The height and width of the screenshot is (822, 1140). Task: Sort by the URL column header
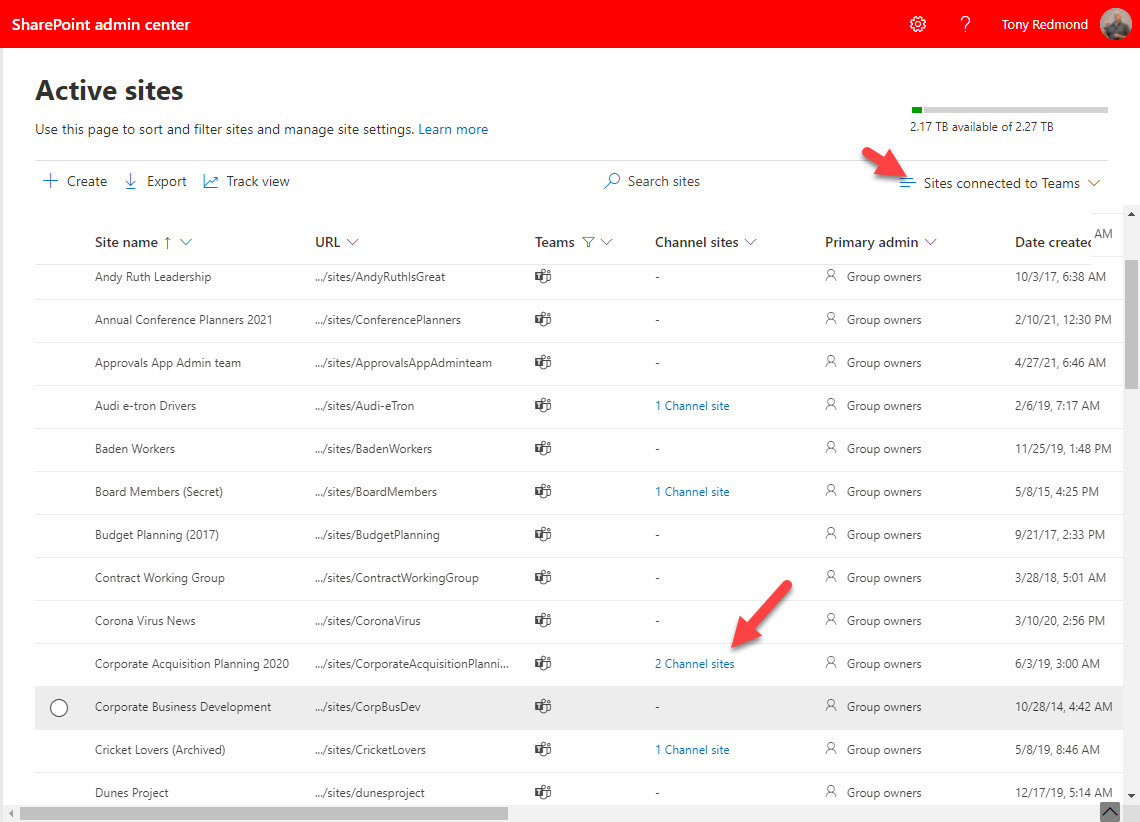[x=327, y=242]
